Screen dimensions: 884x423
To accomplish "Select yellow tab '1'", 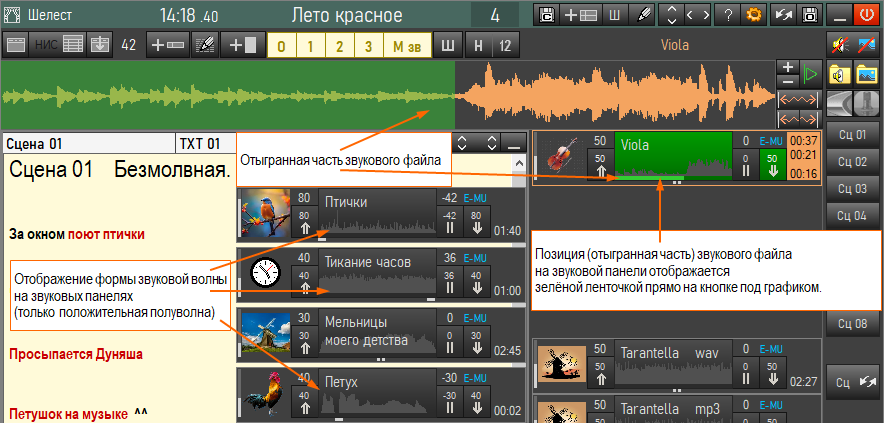I will point(310,45).
